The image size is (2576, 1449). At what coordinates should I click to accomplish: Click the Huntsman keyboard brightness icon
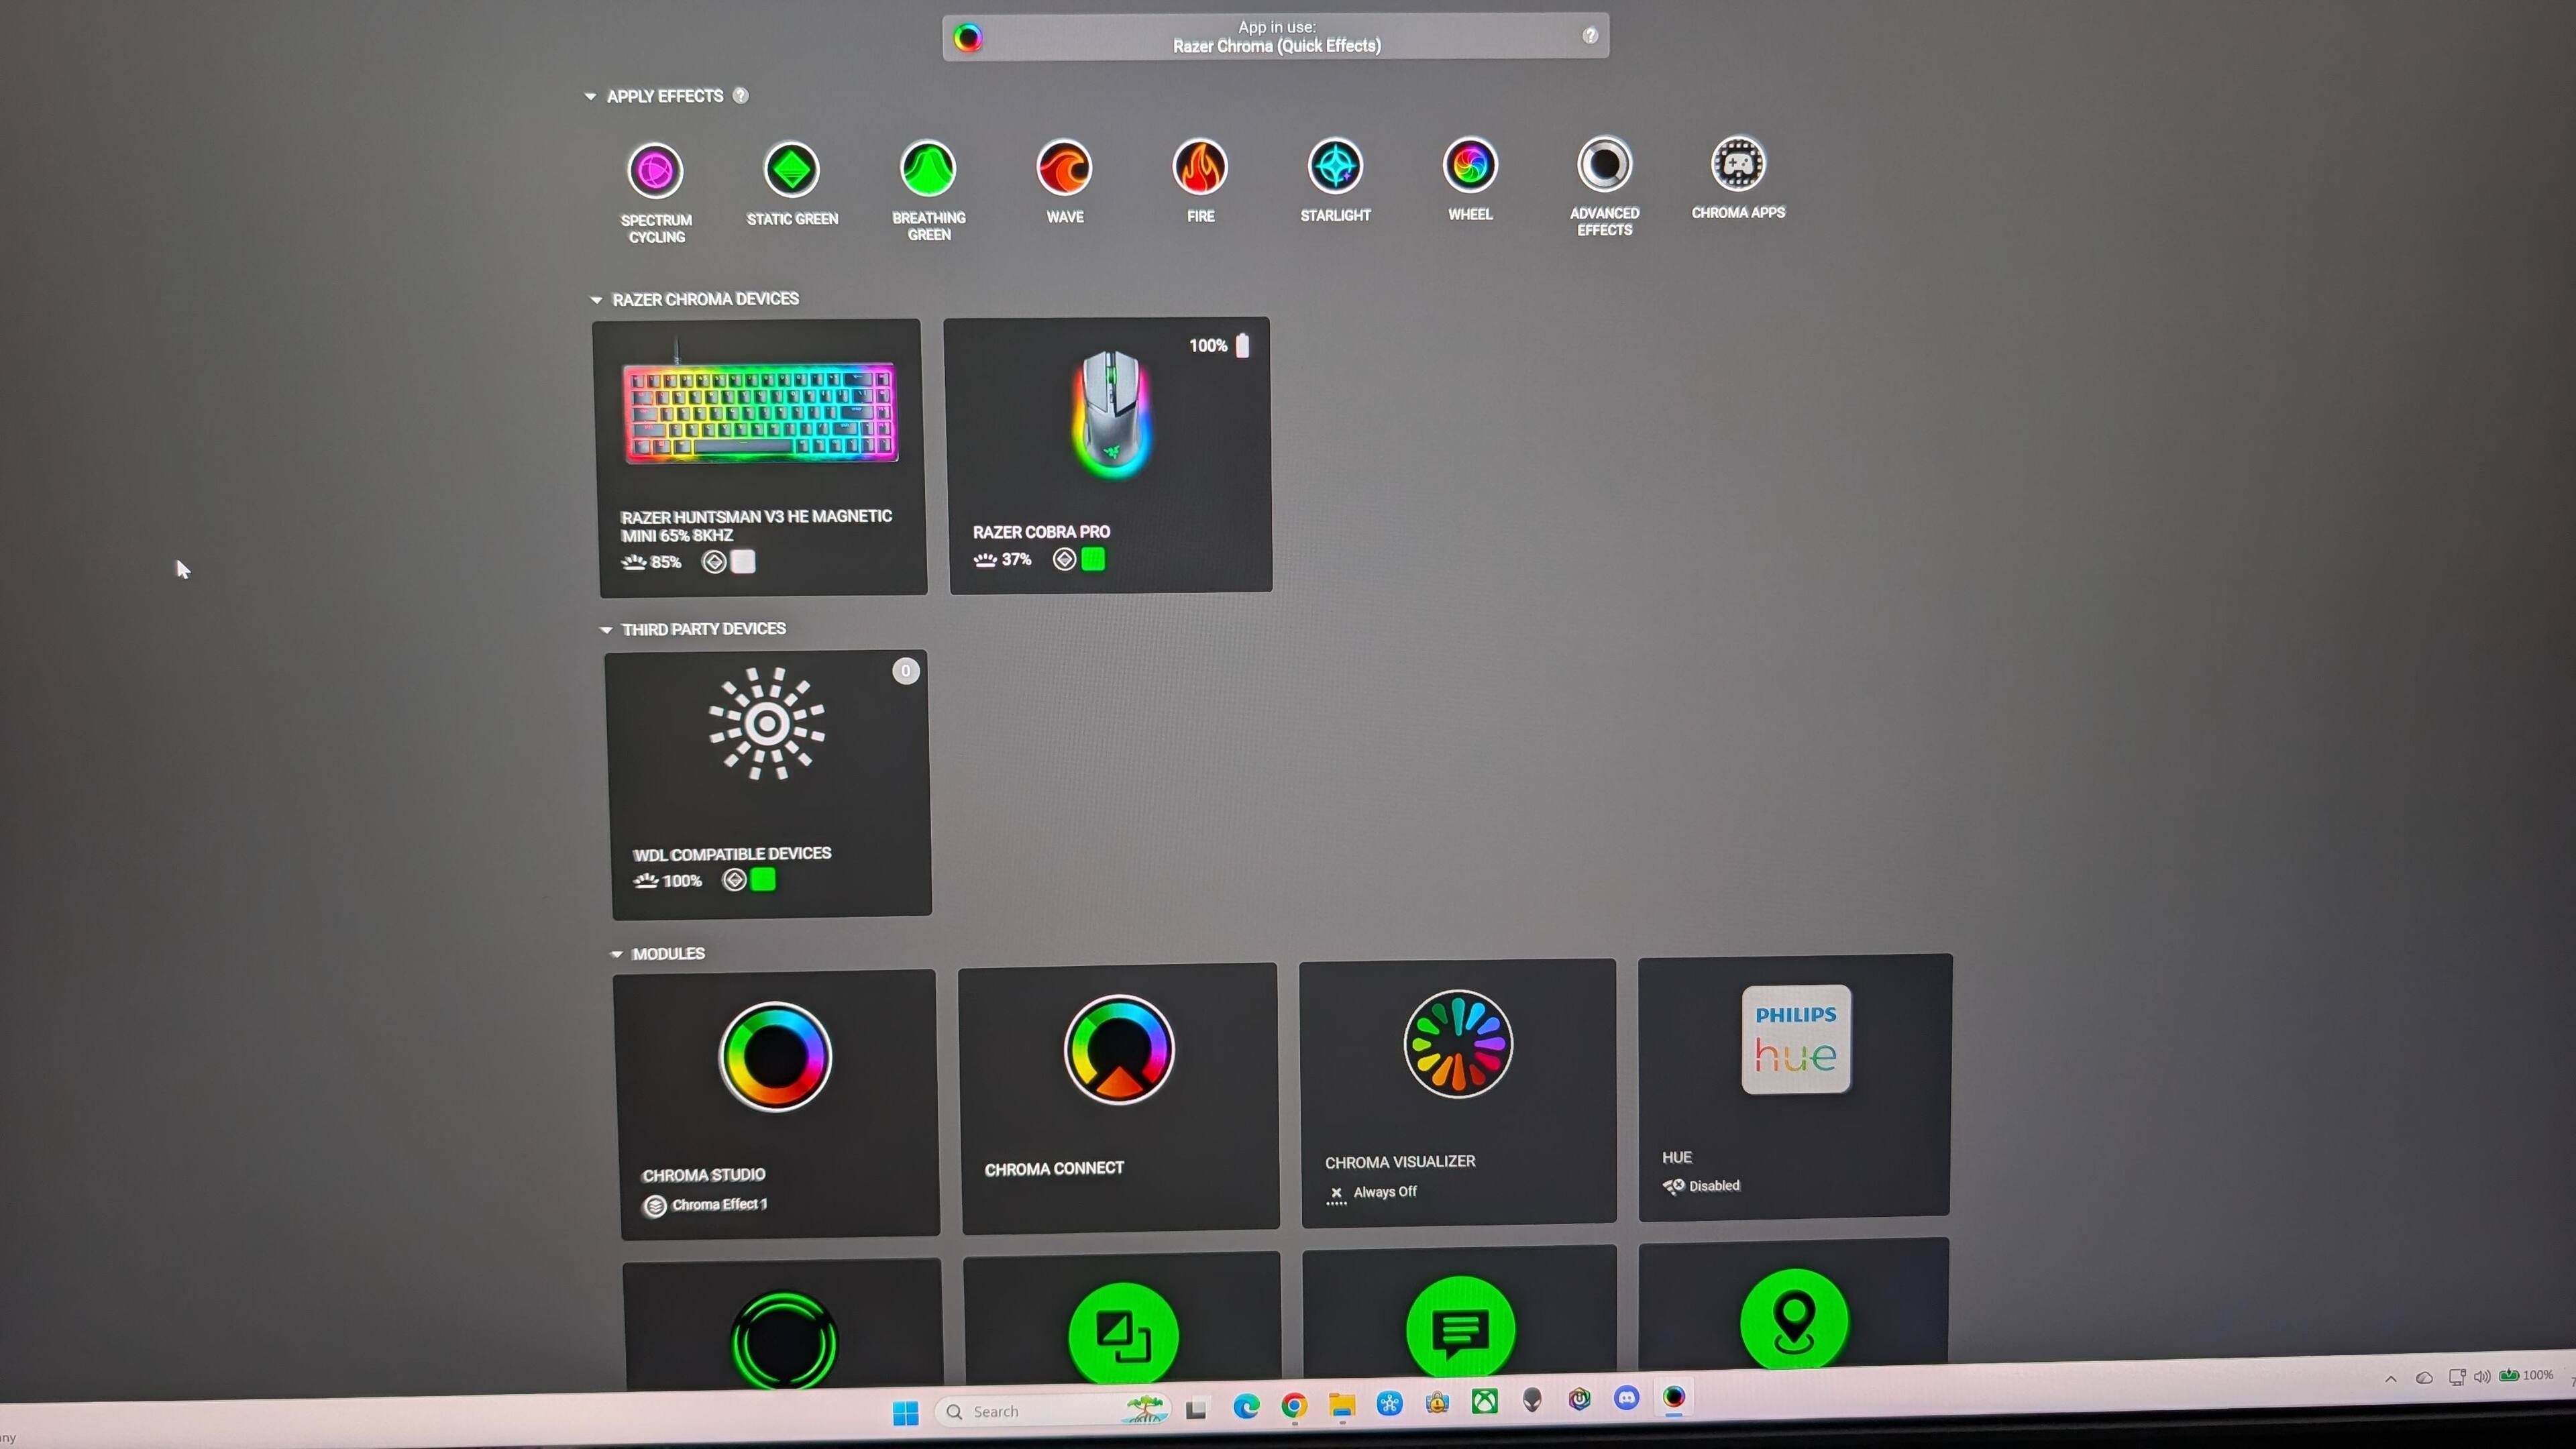pyautogui.click(x=633, y=562)
